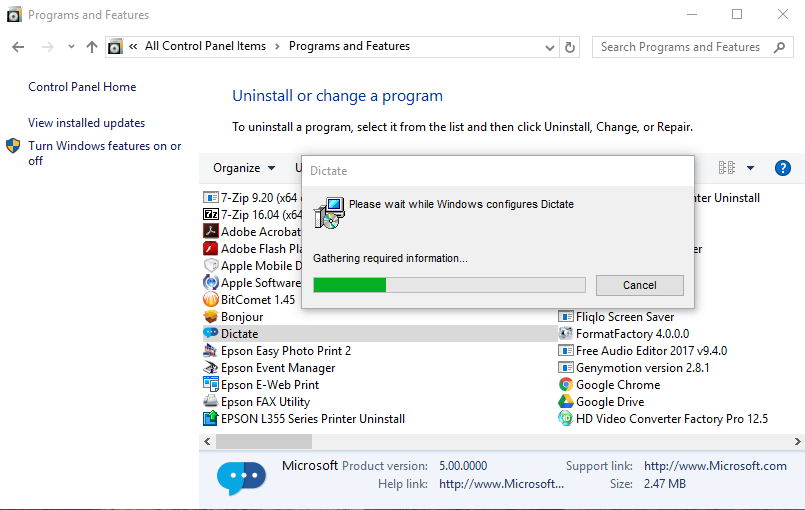This screenshot has height=510, width=805.
Task: Select the BitComet 1.45 icon
Action: coord(210,299)
